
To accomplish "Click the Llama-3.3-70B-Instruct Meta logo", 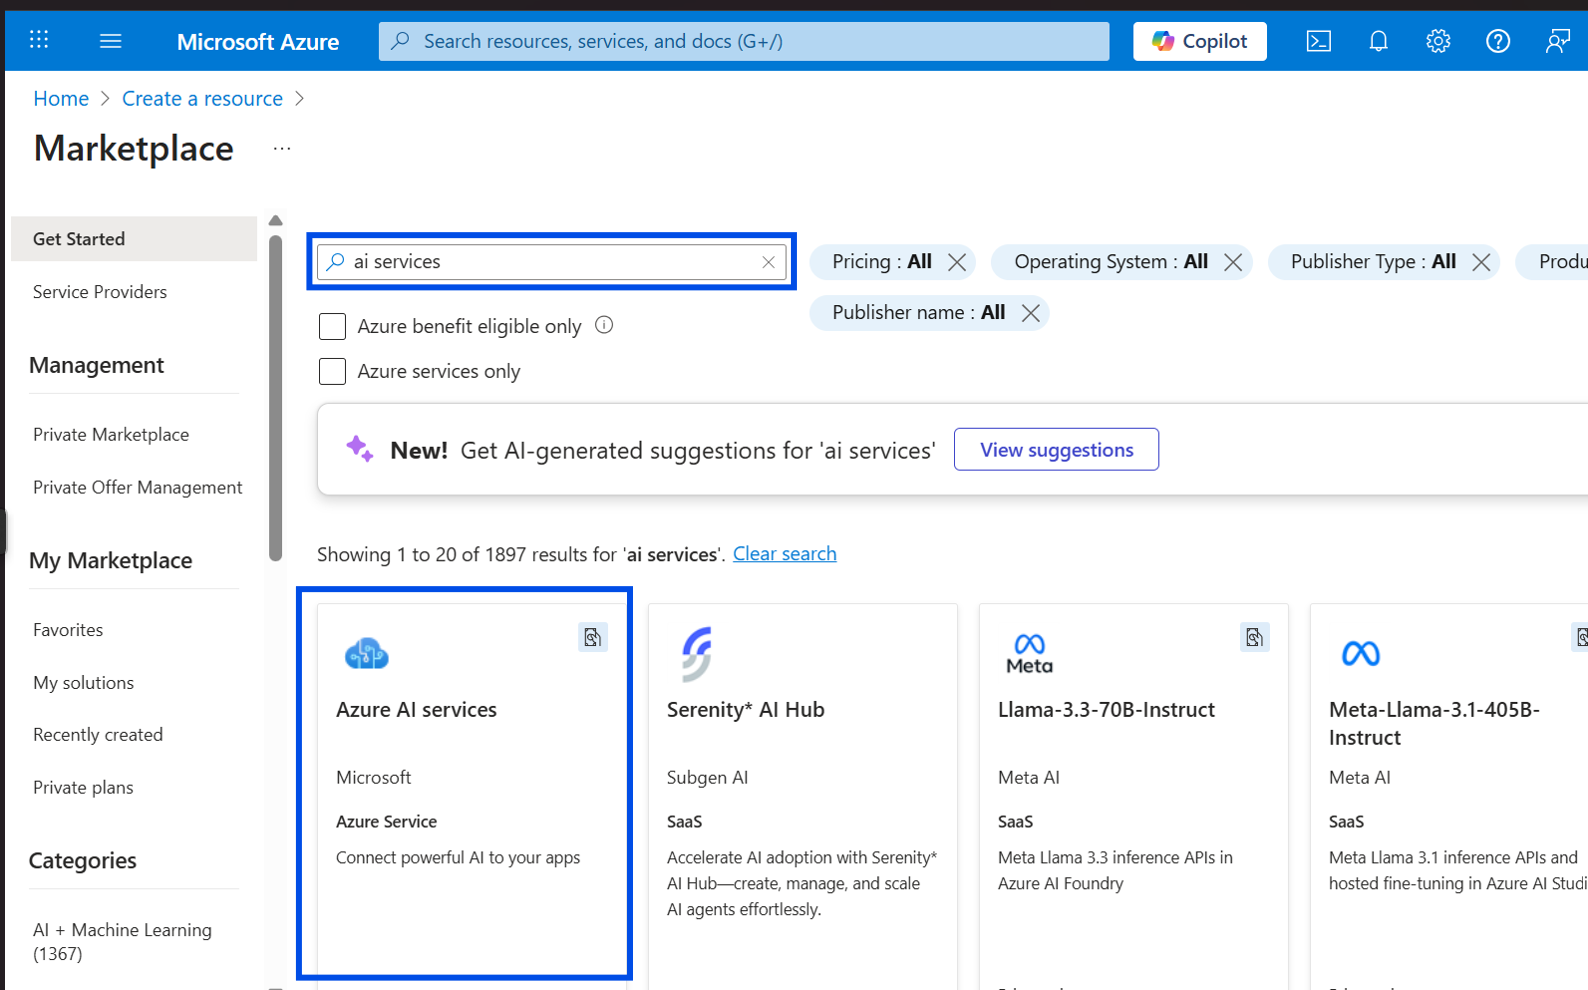I will tap(1029, 654).
